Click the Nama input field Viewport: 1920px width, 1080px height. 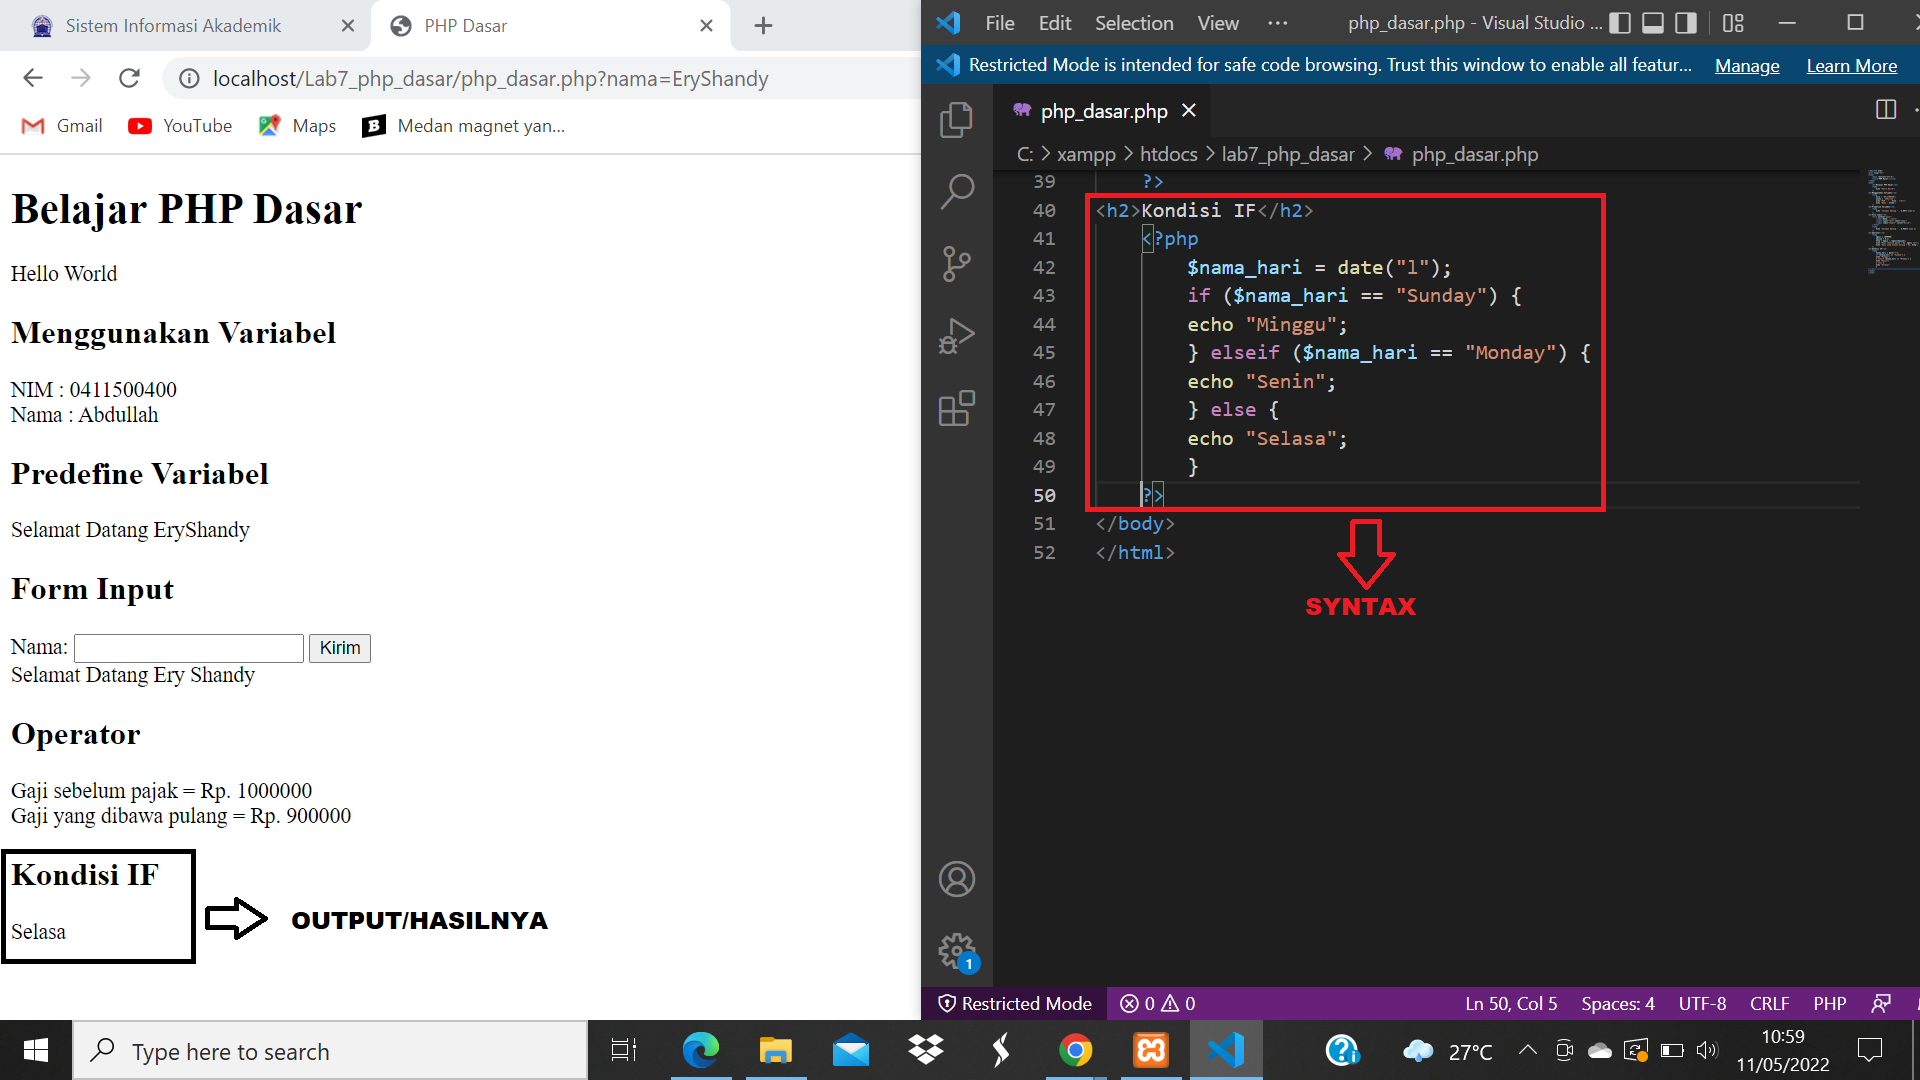click(188, 648)
